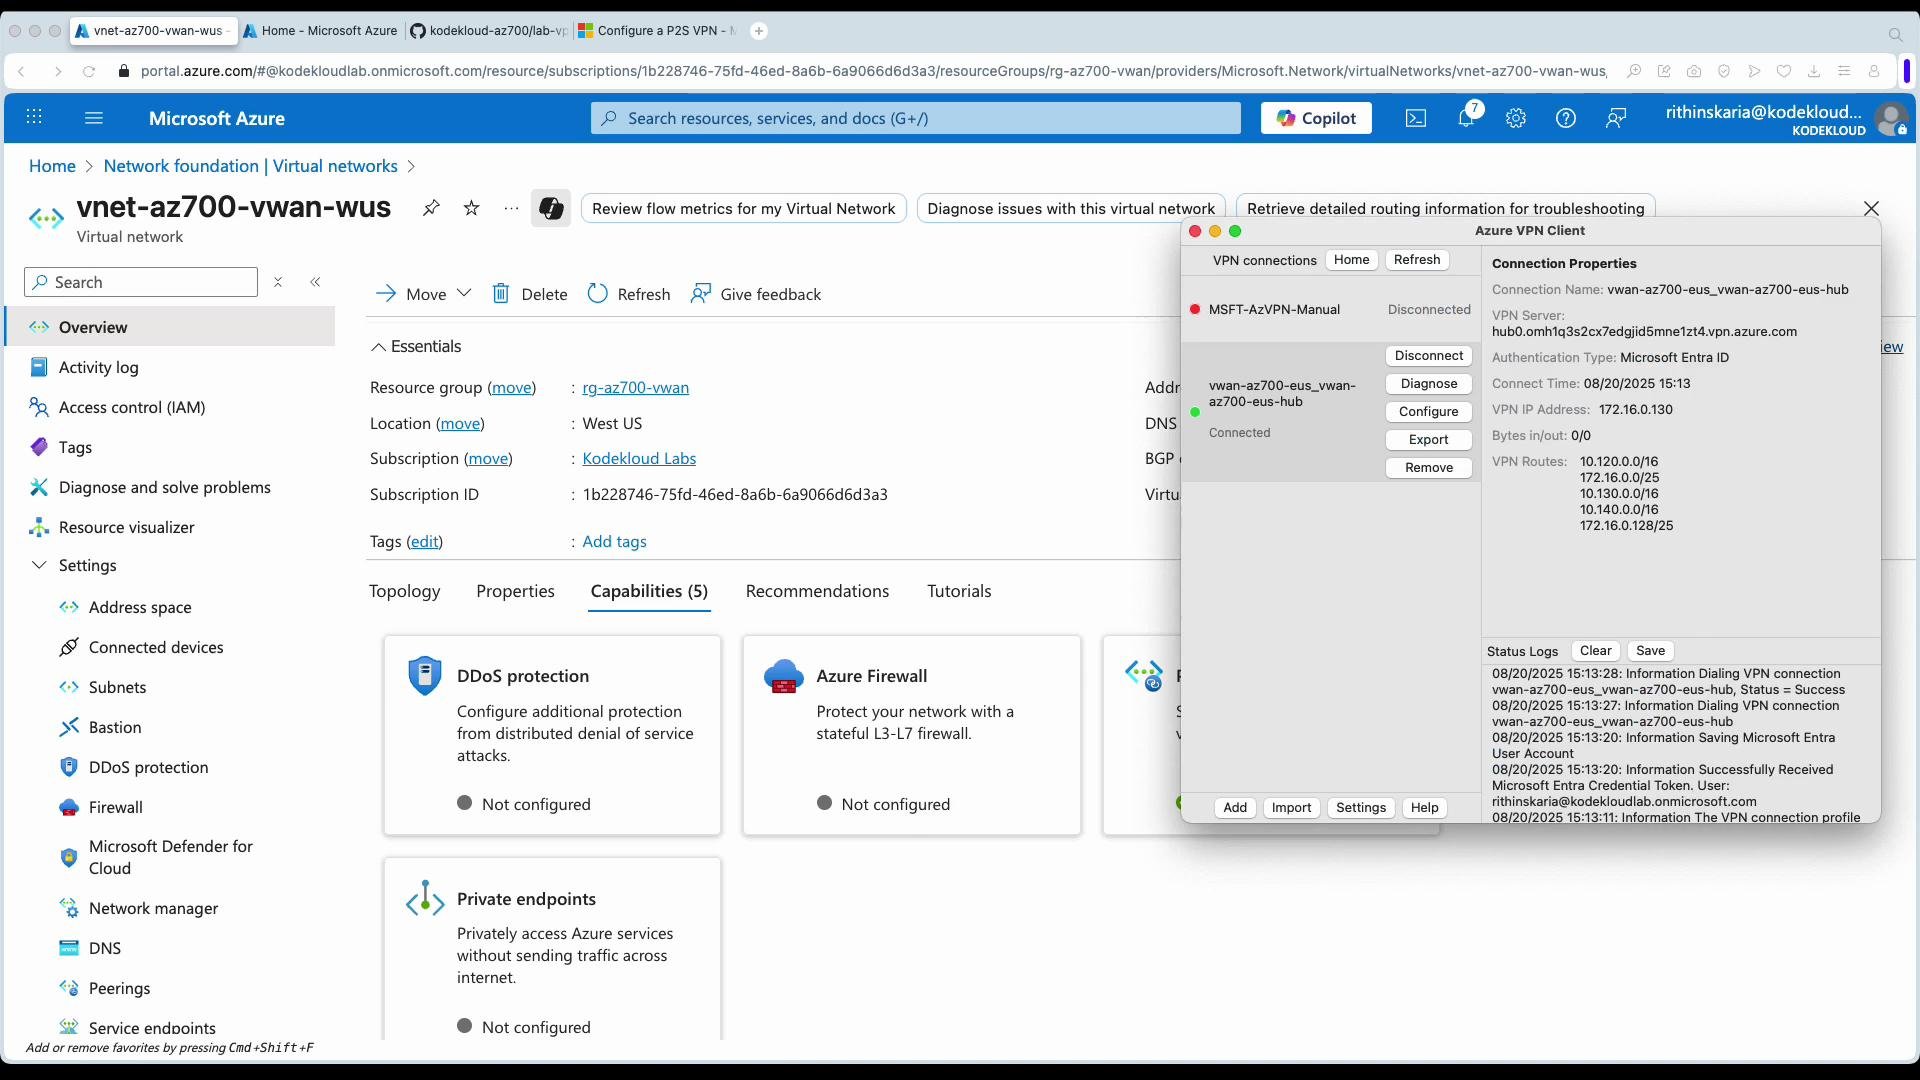Screen dimensions: 1920x1080
Task: Pin the vnet resource to dashboard
Action: tap(431, 208)
